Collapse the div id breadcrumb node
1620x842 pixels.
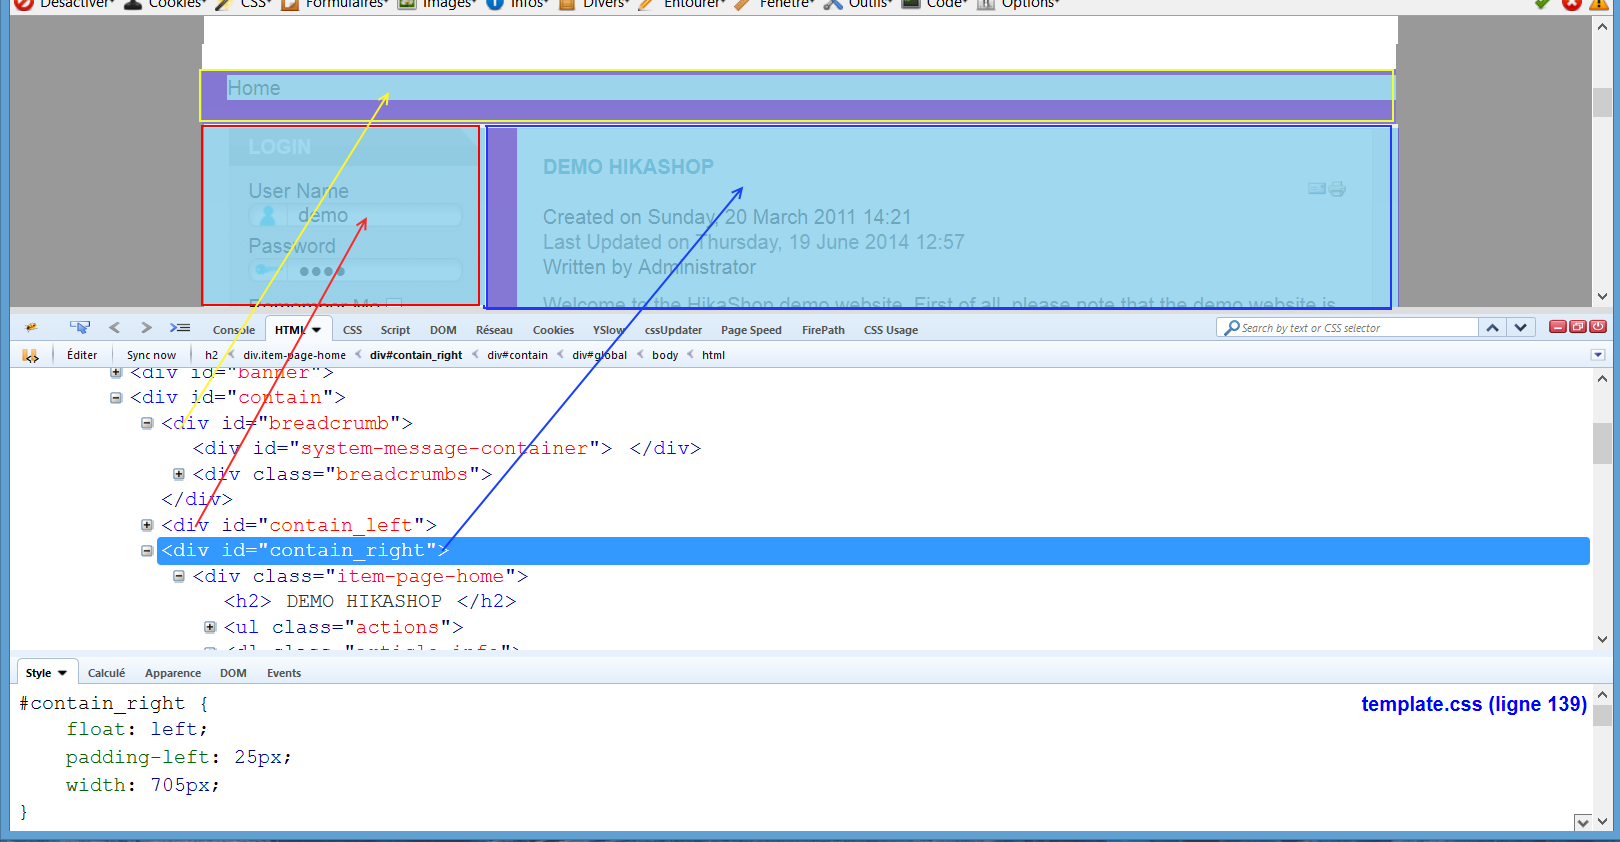147,423
